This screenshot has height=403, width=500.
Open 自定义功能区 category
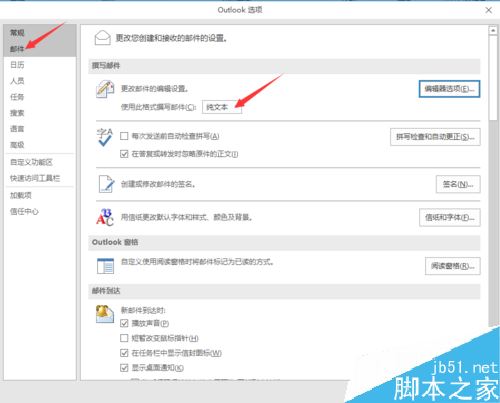pyautogui.click(x=40, y=162)
